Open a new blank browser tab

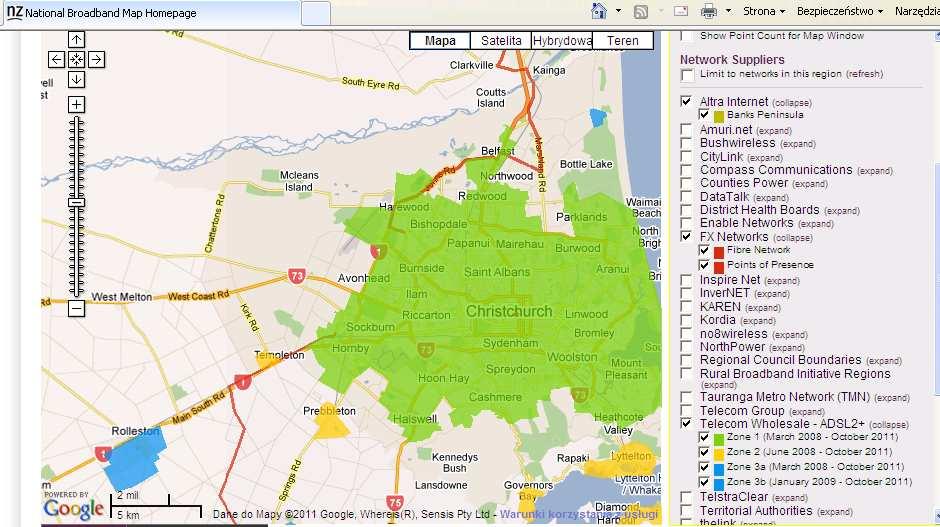pos(315,13)
